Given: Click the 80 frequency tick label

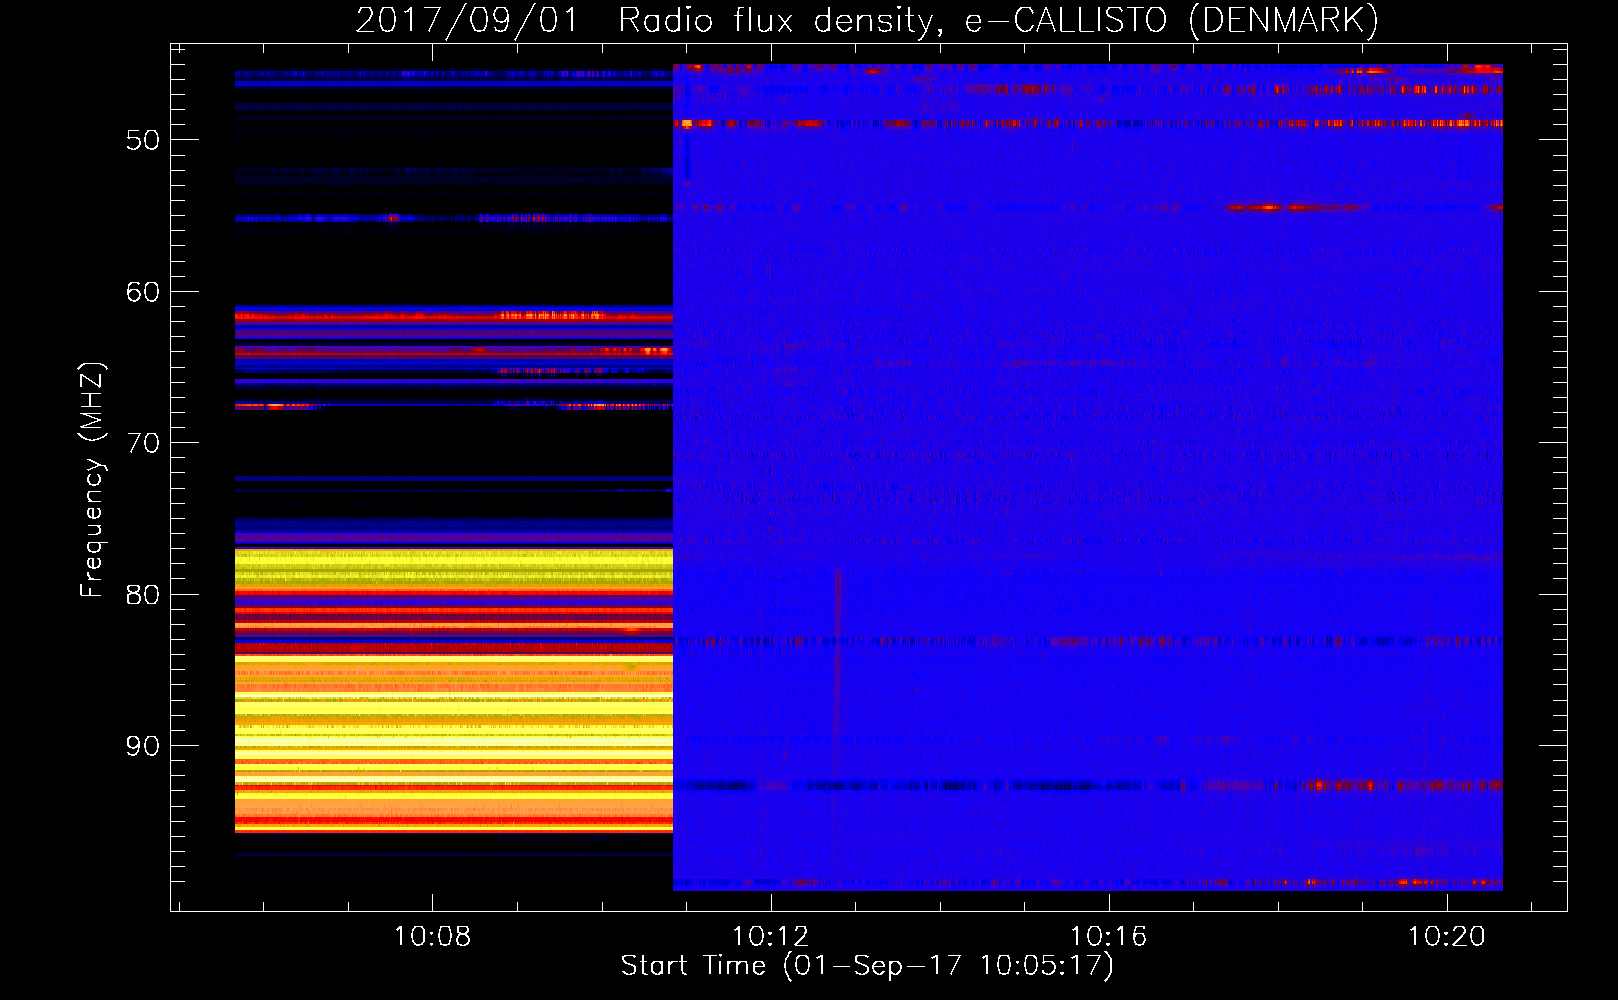Looking at the screenshot, I should click(143, 595).
